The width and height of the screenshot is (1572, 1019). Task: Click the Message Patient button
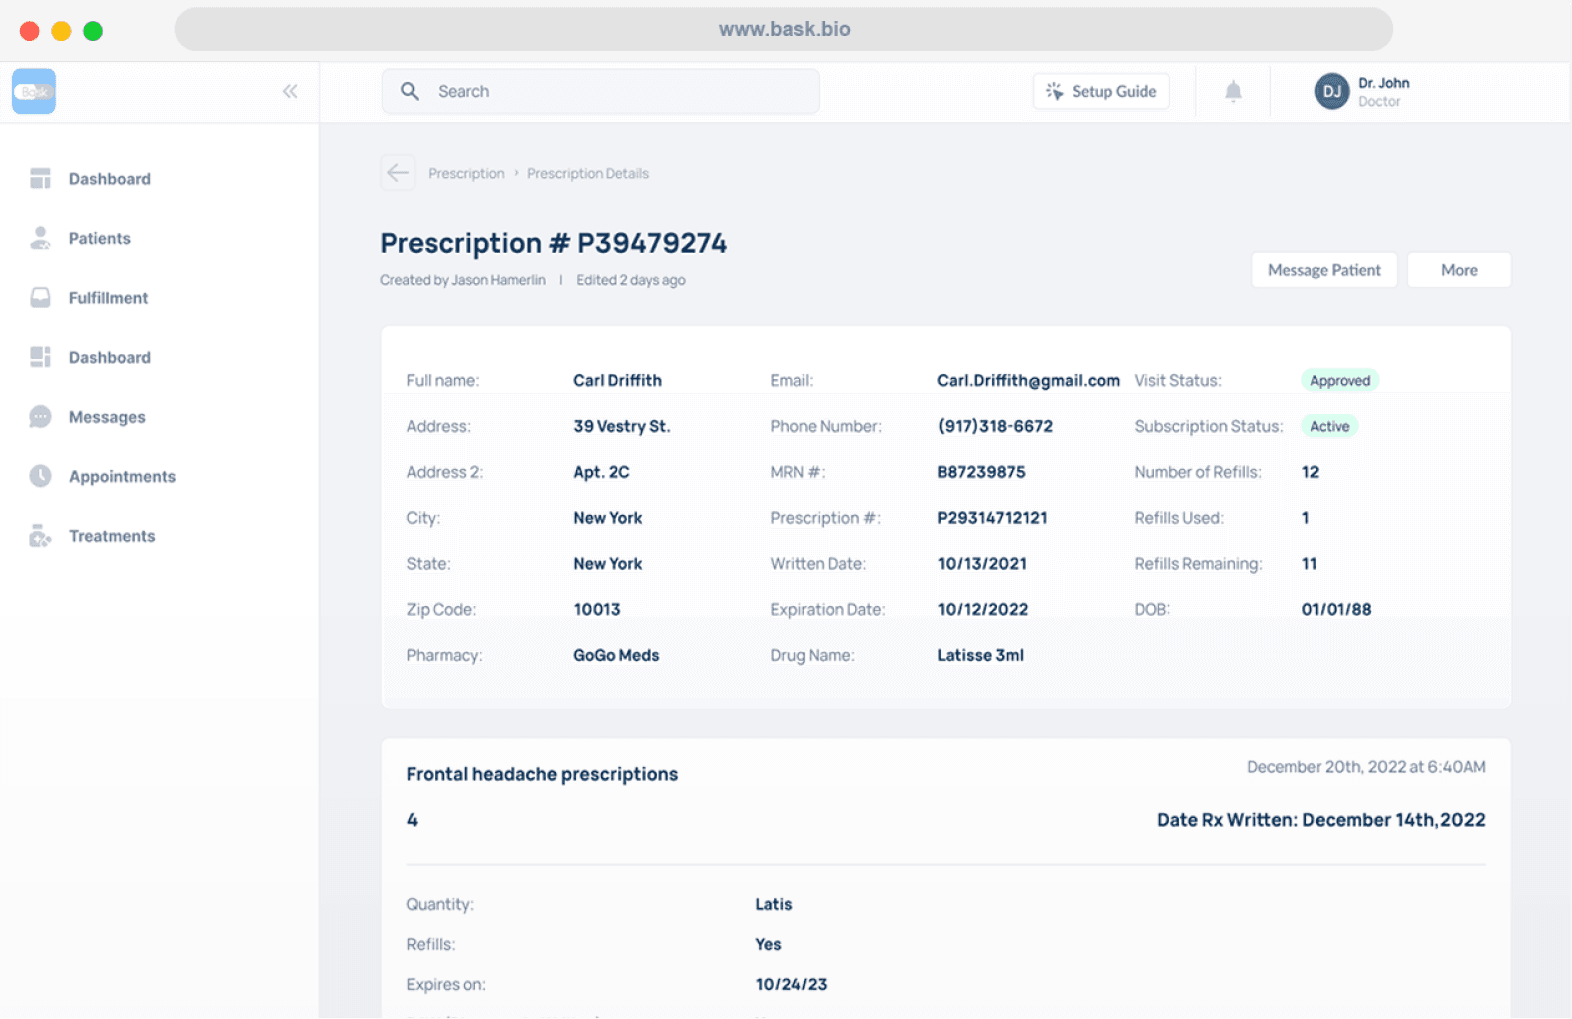(1323, 270)
